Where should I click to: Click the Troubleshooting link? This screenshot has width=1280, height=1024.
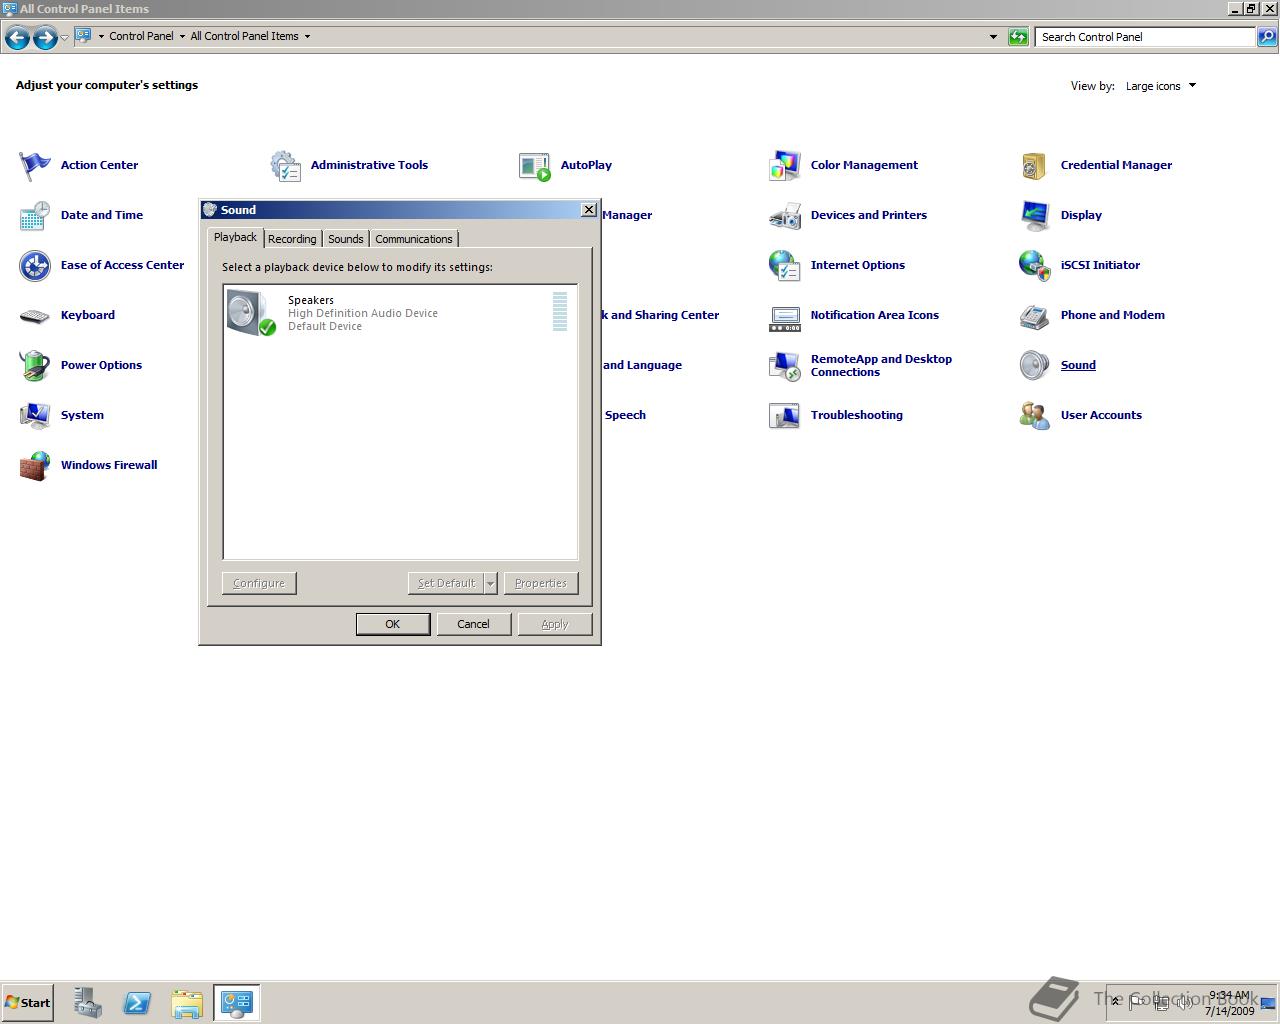pos(856,415)
